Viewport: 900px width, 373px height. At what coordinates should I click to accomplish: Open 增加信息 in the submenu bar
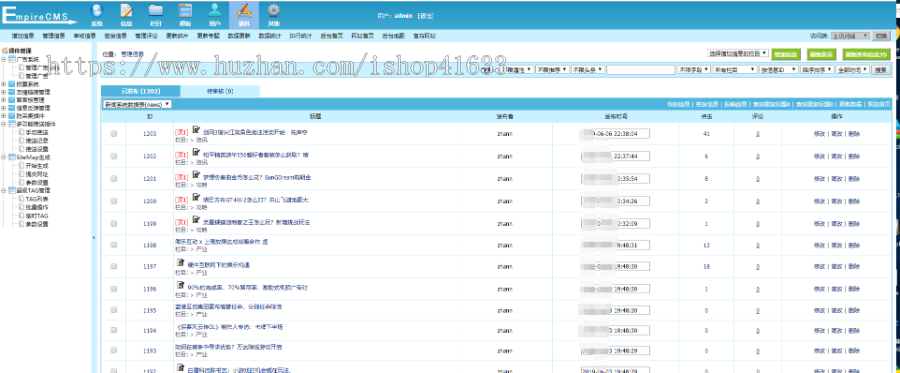pyautogui.click(x=22, y=36)
